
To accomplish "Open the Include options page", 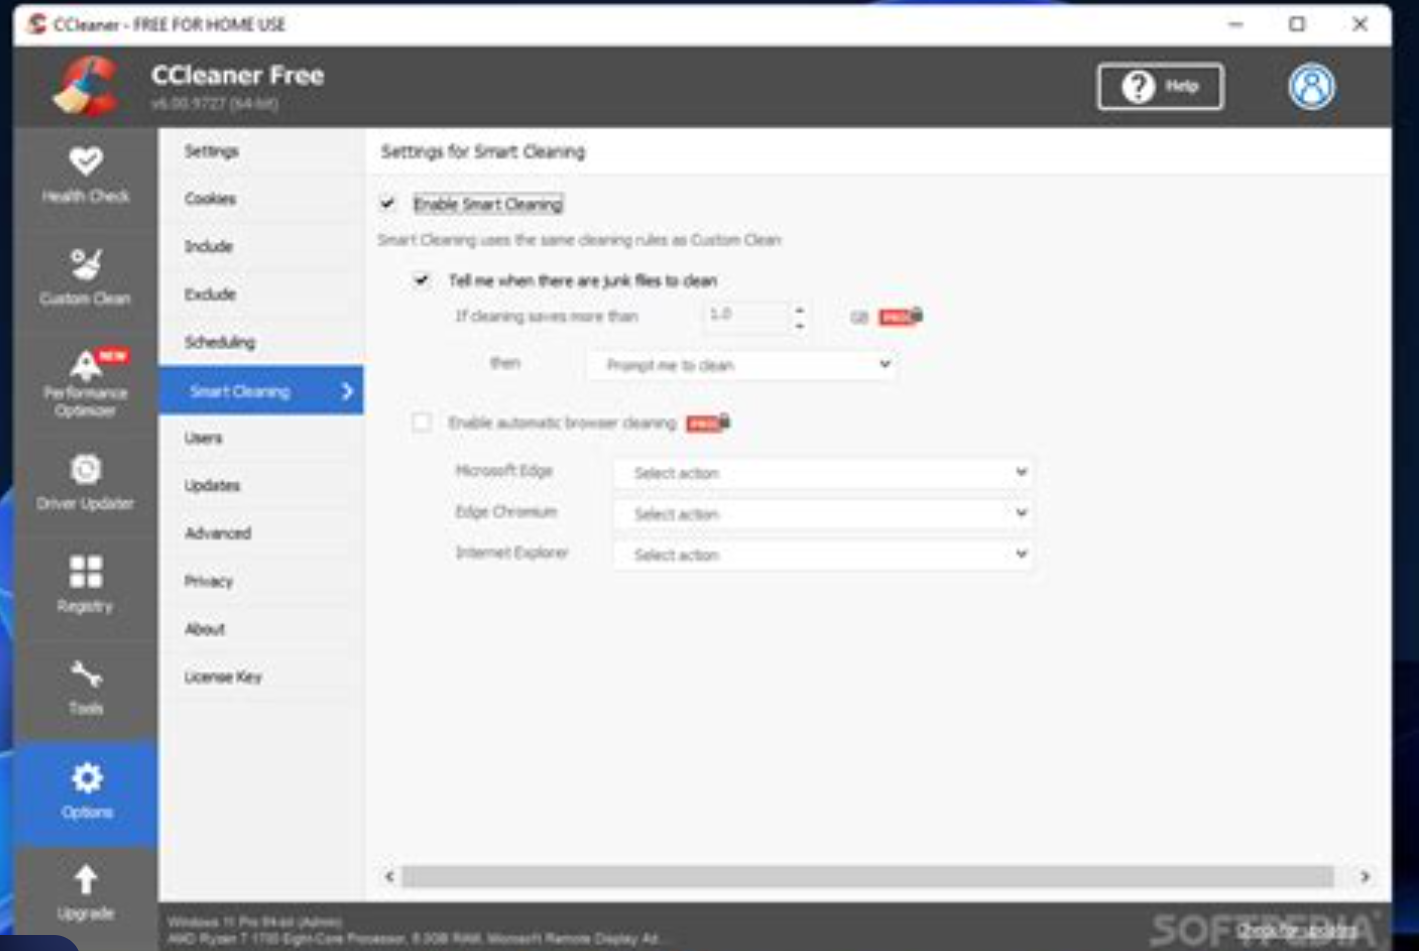I will tap(261, 246).
